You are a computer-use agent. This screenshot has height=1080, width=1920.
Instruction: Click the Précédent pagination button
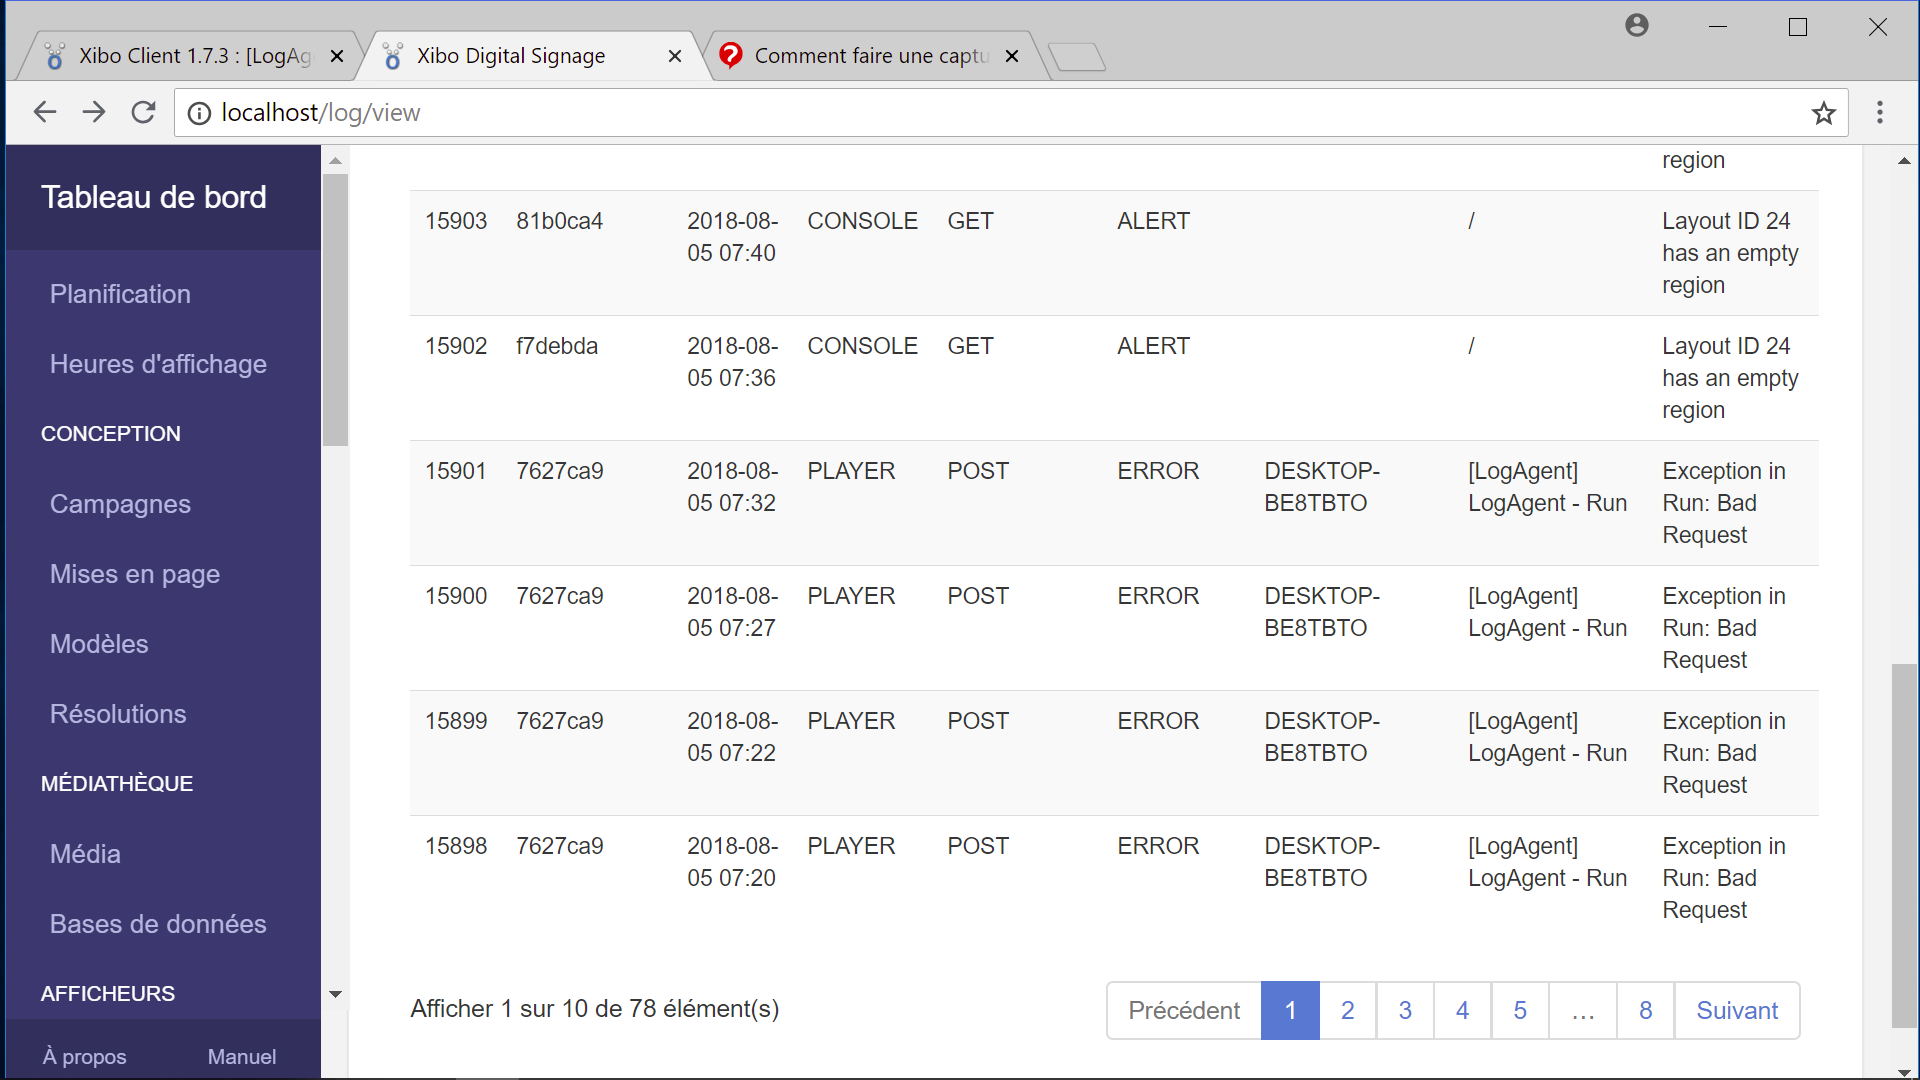(x=1184, y=1011)
